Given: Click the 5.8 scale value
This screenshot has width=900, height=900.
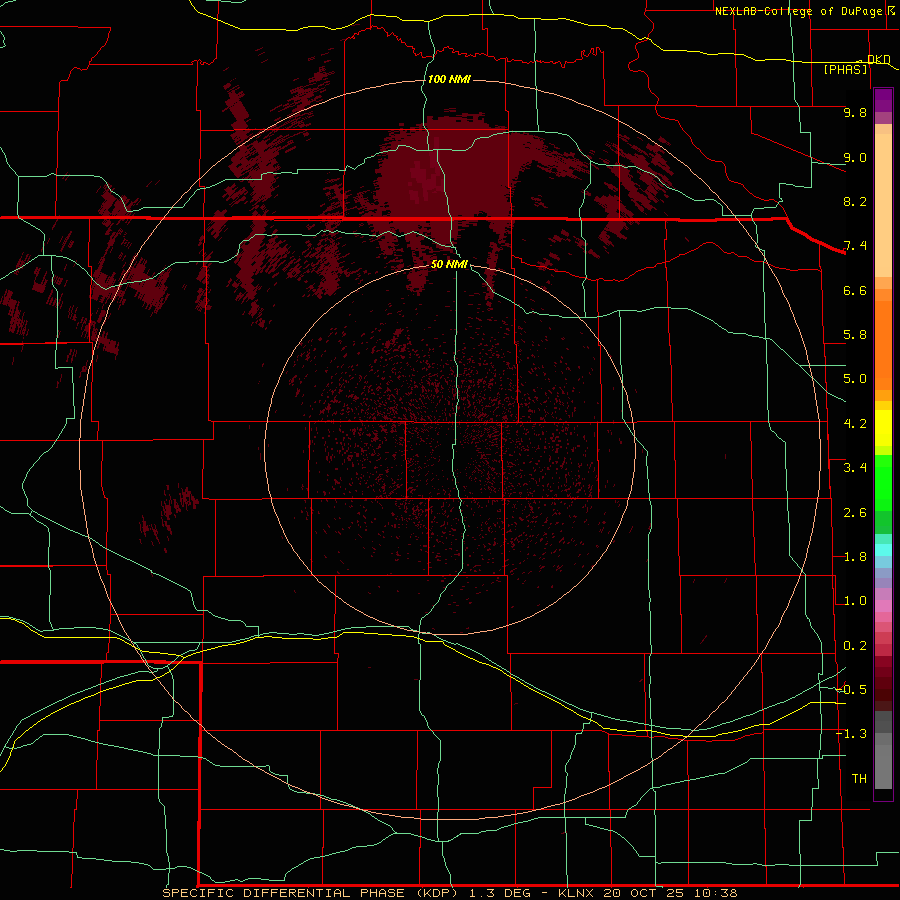Looking at the screenshot, I should pyautogui.click(x=855, y=335).
